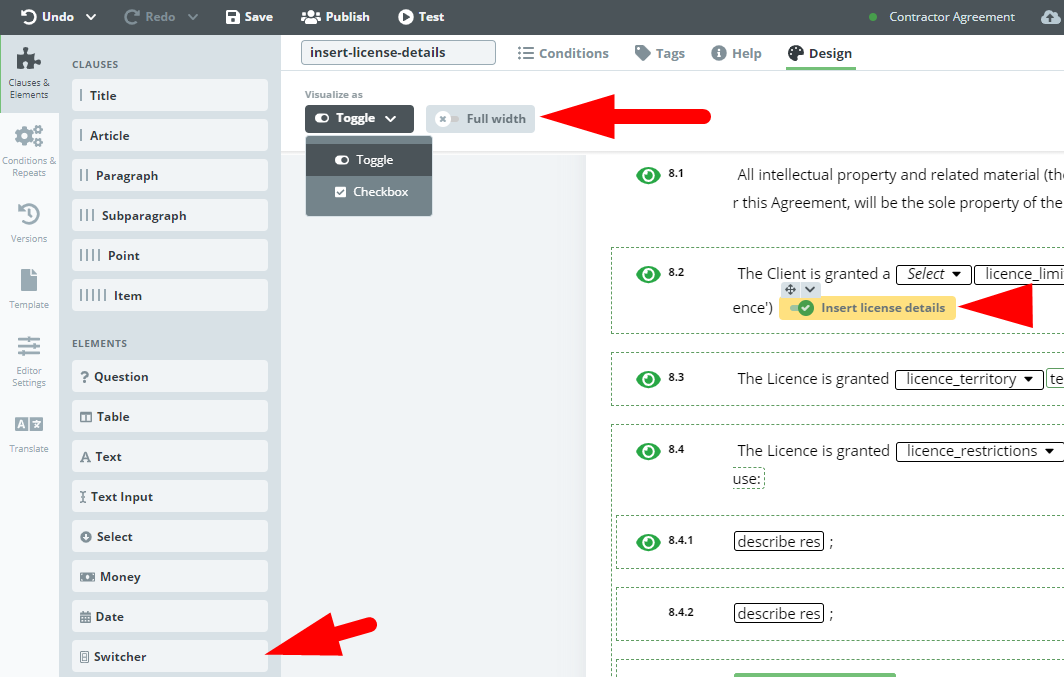Open the Visualize as Toggle dropdown
Viewport: 1064px width, 677px height.
click(359, 119)
